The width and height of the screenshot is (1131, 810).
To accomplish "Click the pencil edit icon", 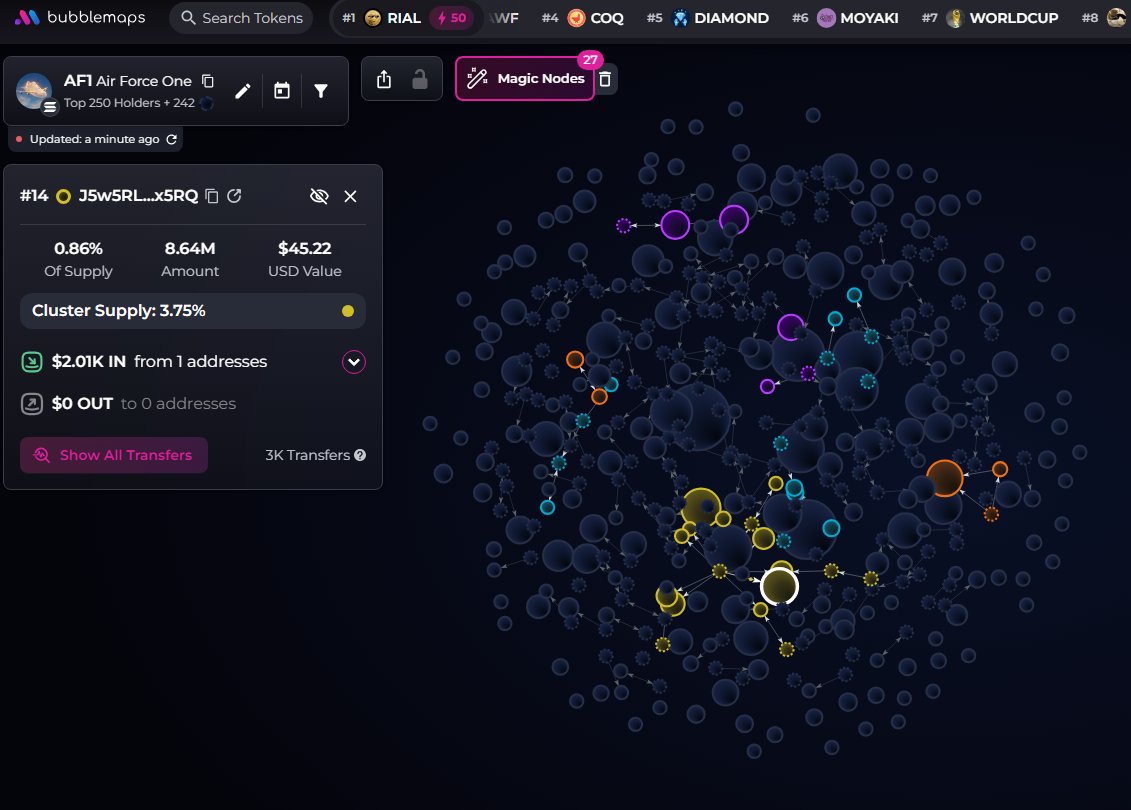I will 243,91.
